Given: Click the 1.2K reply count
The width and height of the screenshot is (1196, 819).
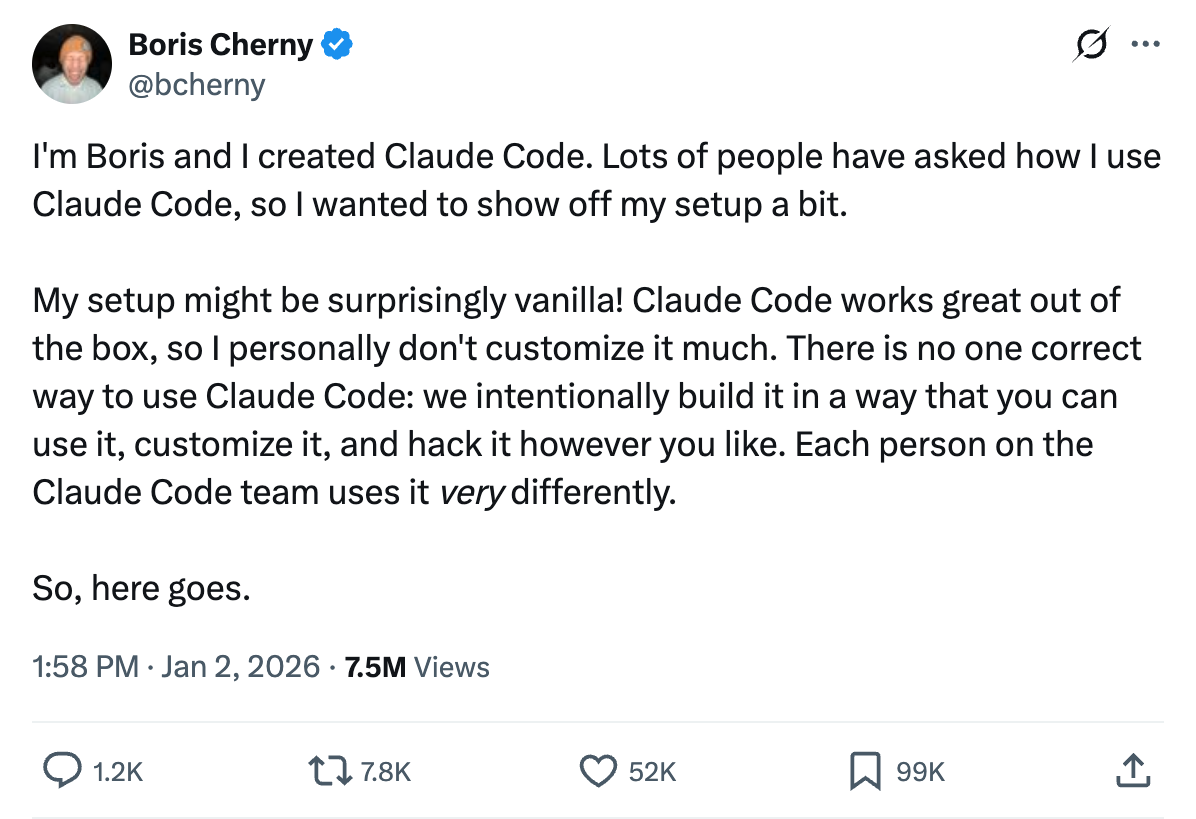Looking at the screenshot, I should [x=118, y=772].
